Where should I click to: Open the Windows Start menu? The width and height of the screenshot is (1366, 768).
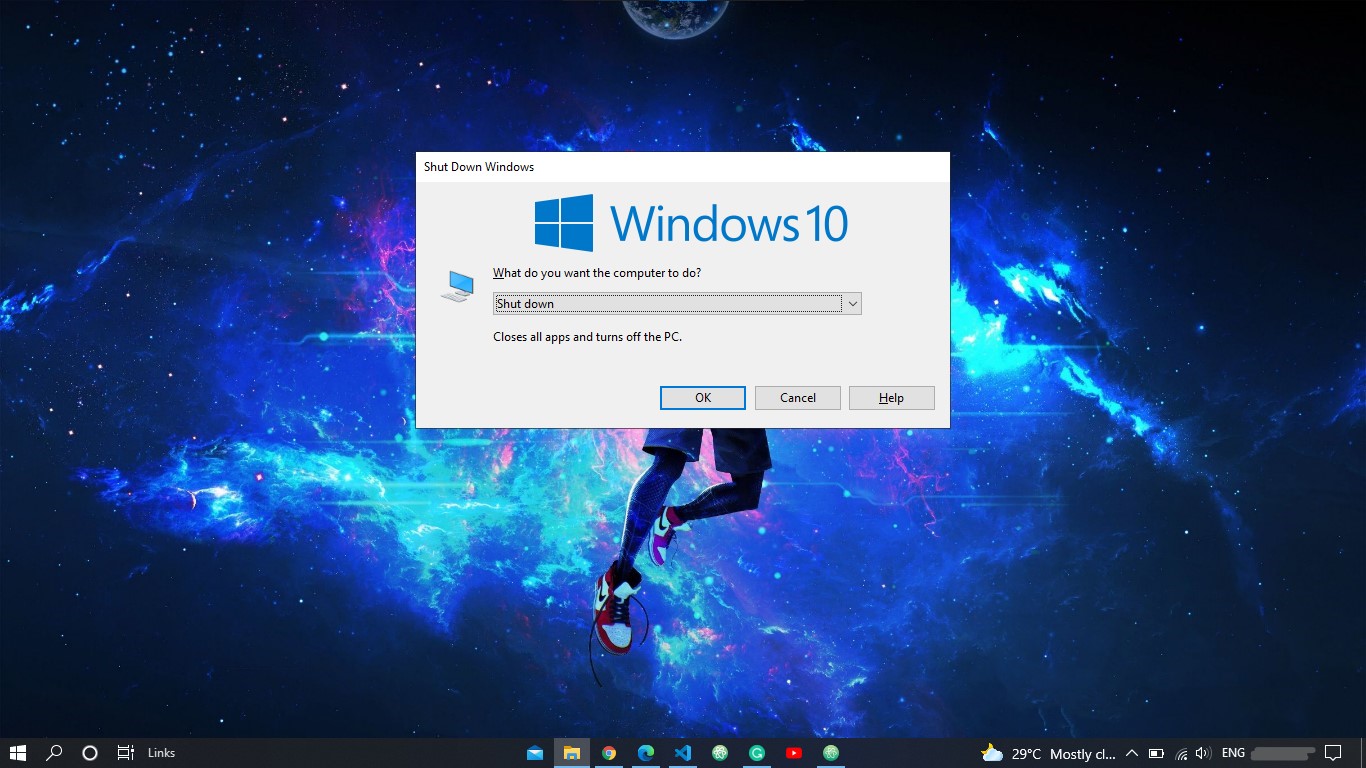18,753
